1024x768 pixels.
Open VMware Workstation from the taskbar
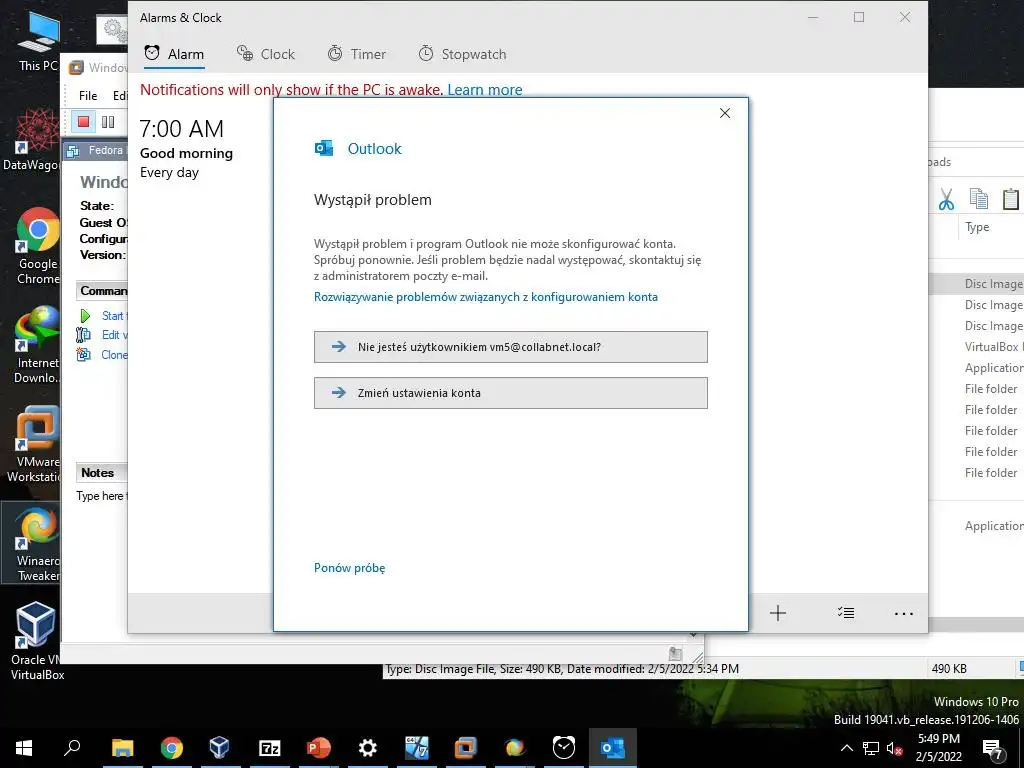click(x=466, y=747)
